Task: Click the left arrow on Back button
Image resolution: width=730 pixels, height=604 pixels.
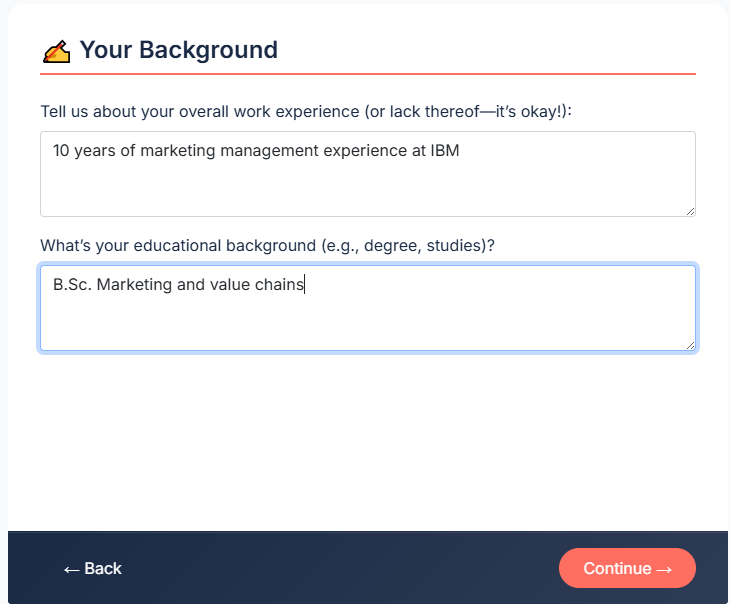Action: click(x=71, y=569)
